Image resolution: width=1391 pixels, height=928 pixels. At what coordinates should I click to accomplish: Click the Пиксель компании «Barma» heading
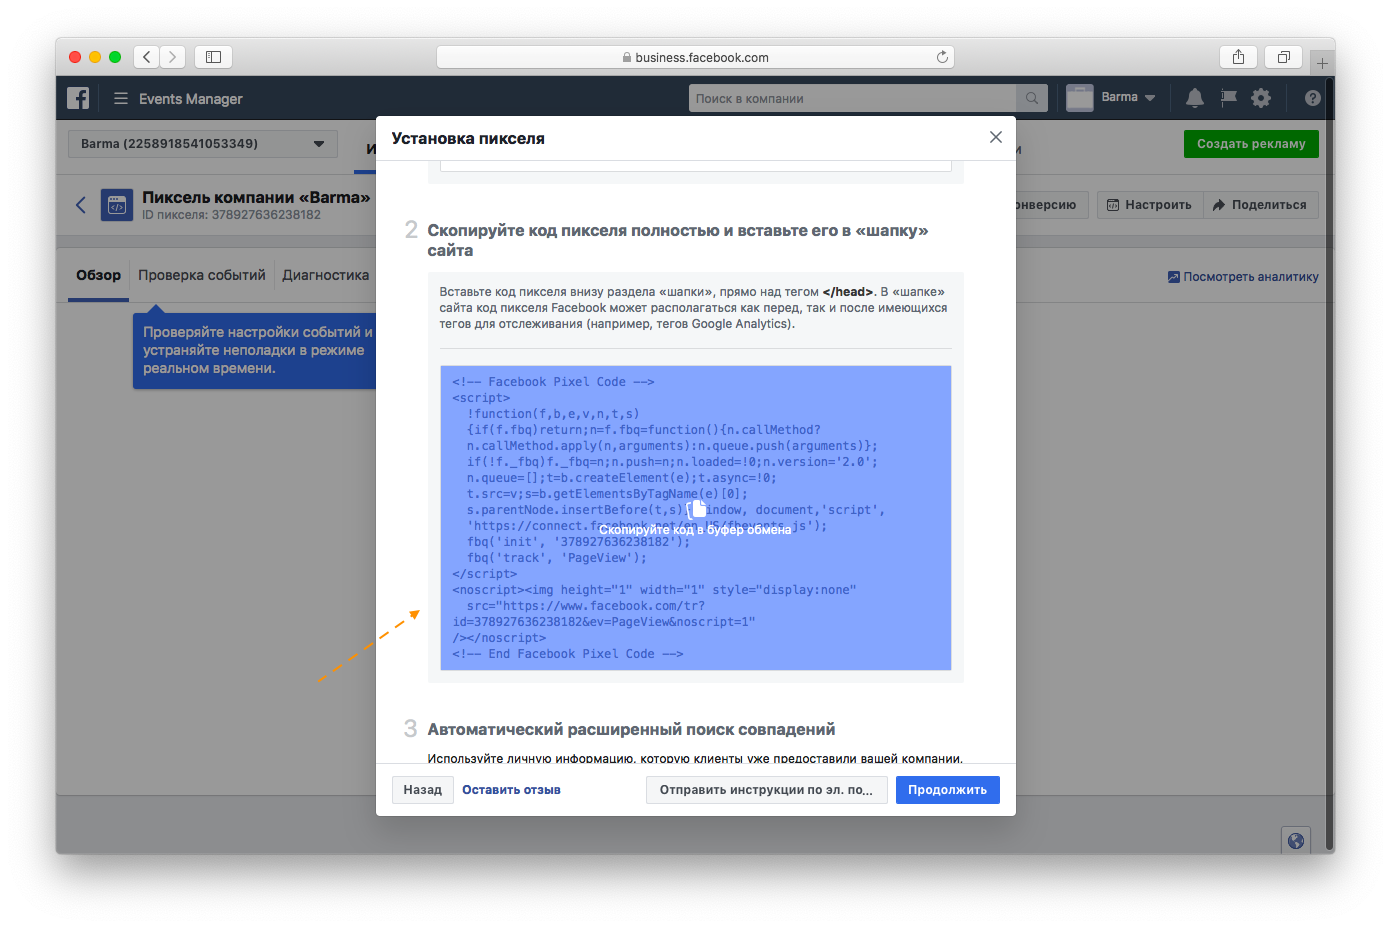(x=256, y=197)
